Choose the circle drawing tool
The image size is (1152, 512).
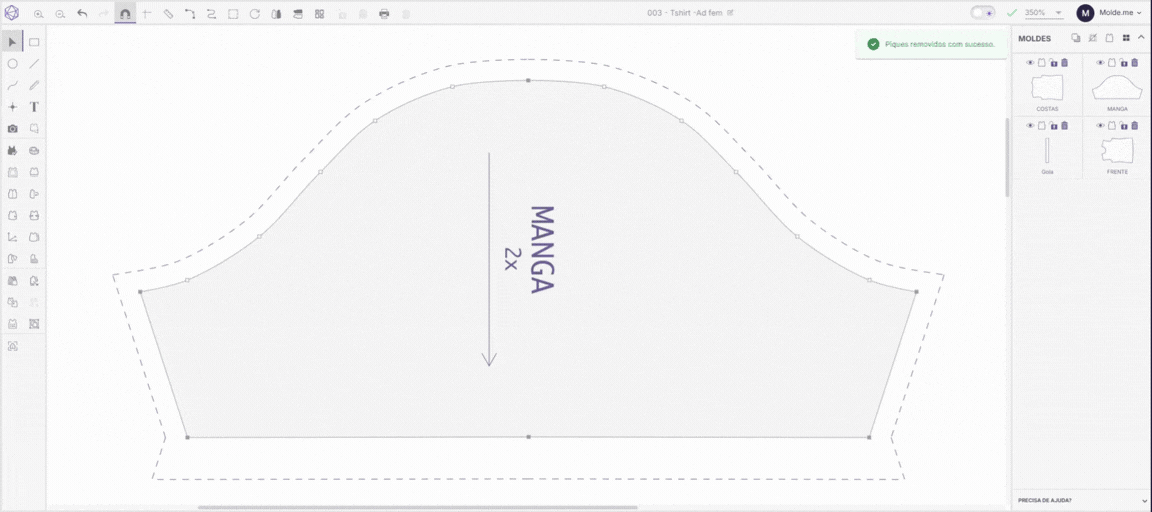click(x=12, y=64)
